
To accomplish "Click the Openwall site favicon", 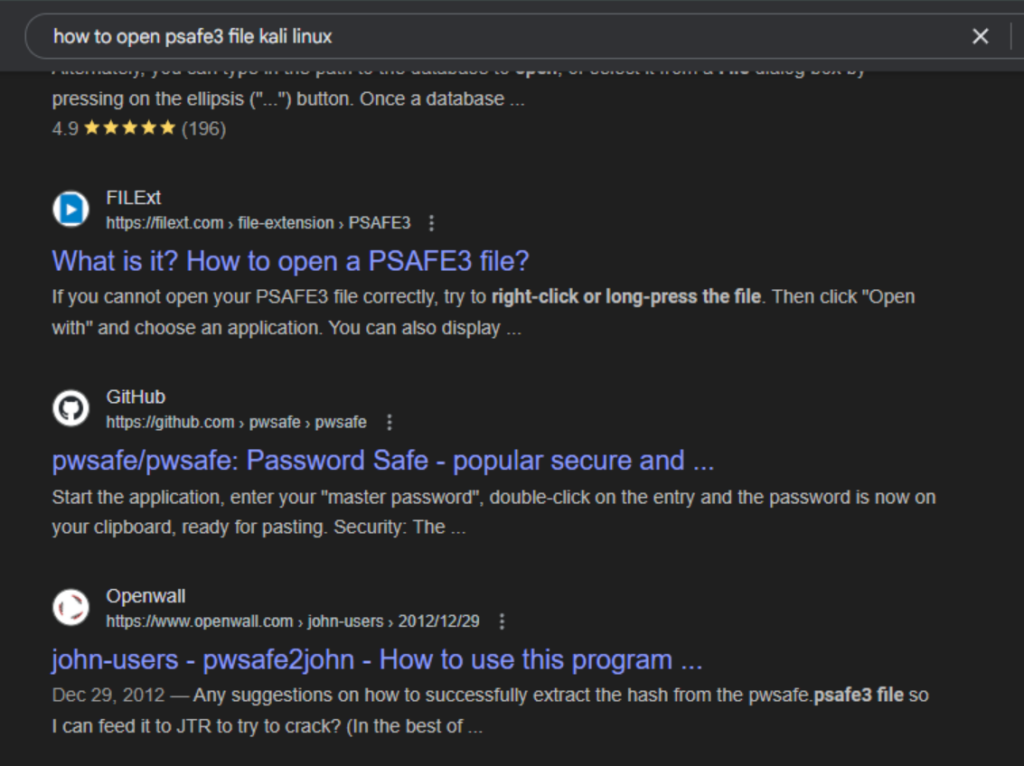I will coord(71,607).
